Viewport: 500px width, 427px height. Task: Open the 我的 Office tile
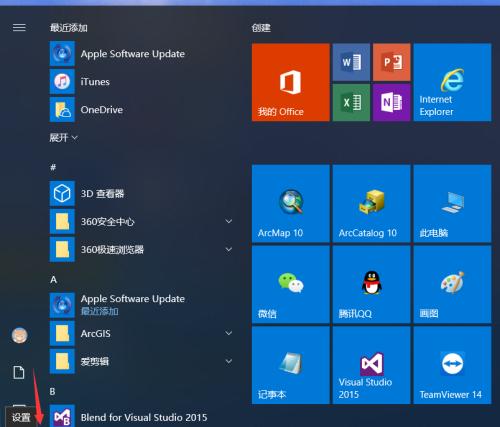(x=291, y=82)
